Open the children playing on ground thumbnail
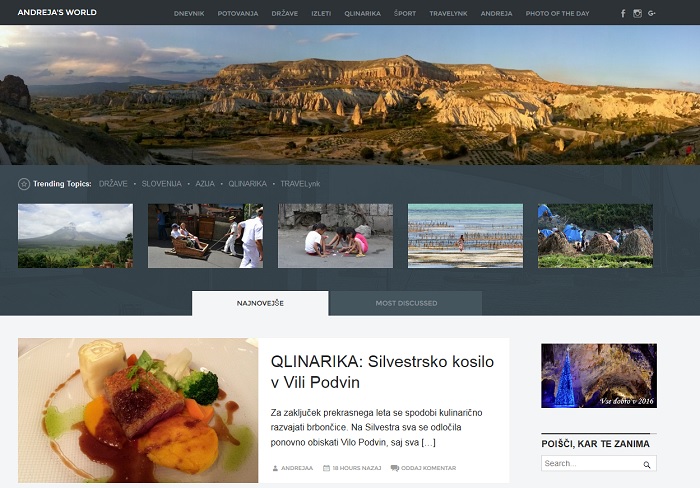700x488 pixels. coord(335,236)
